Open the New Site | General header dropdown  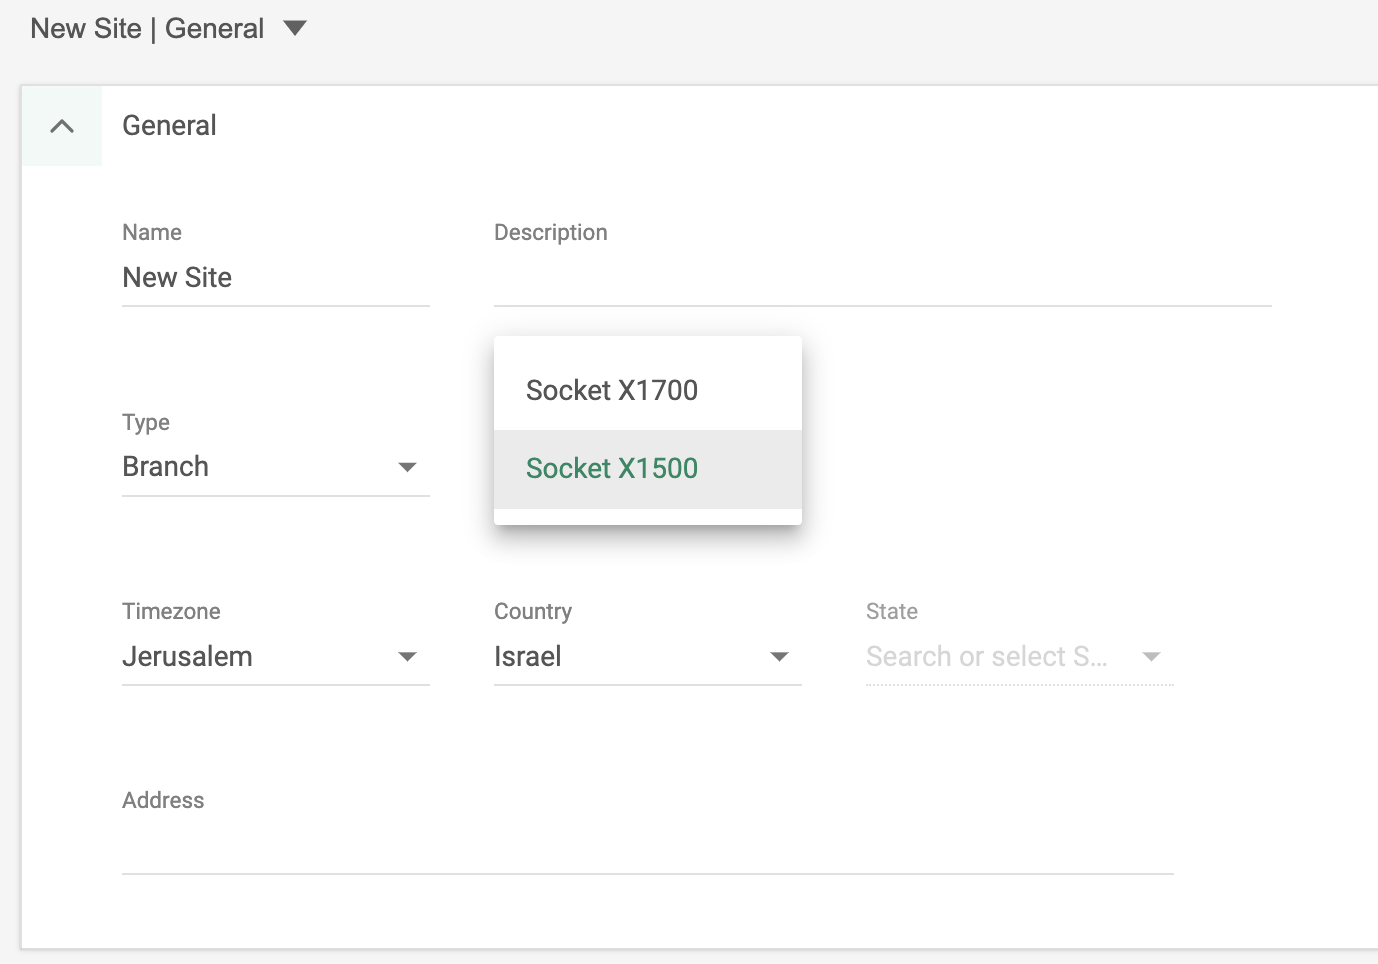[293, 29]
